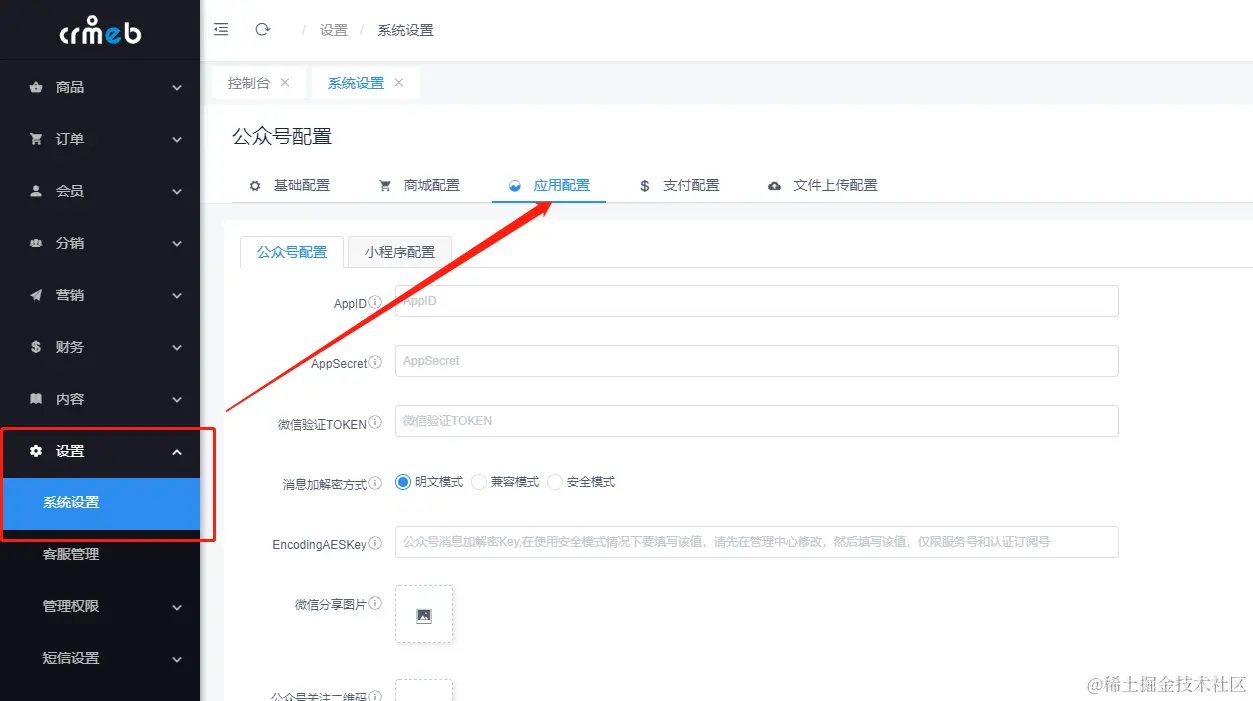Expand the 分销 menu chevron

click(177, 244)
